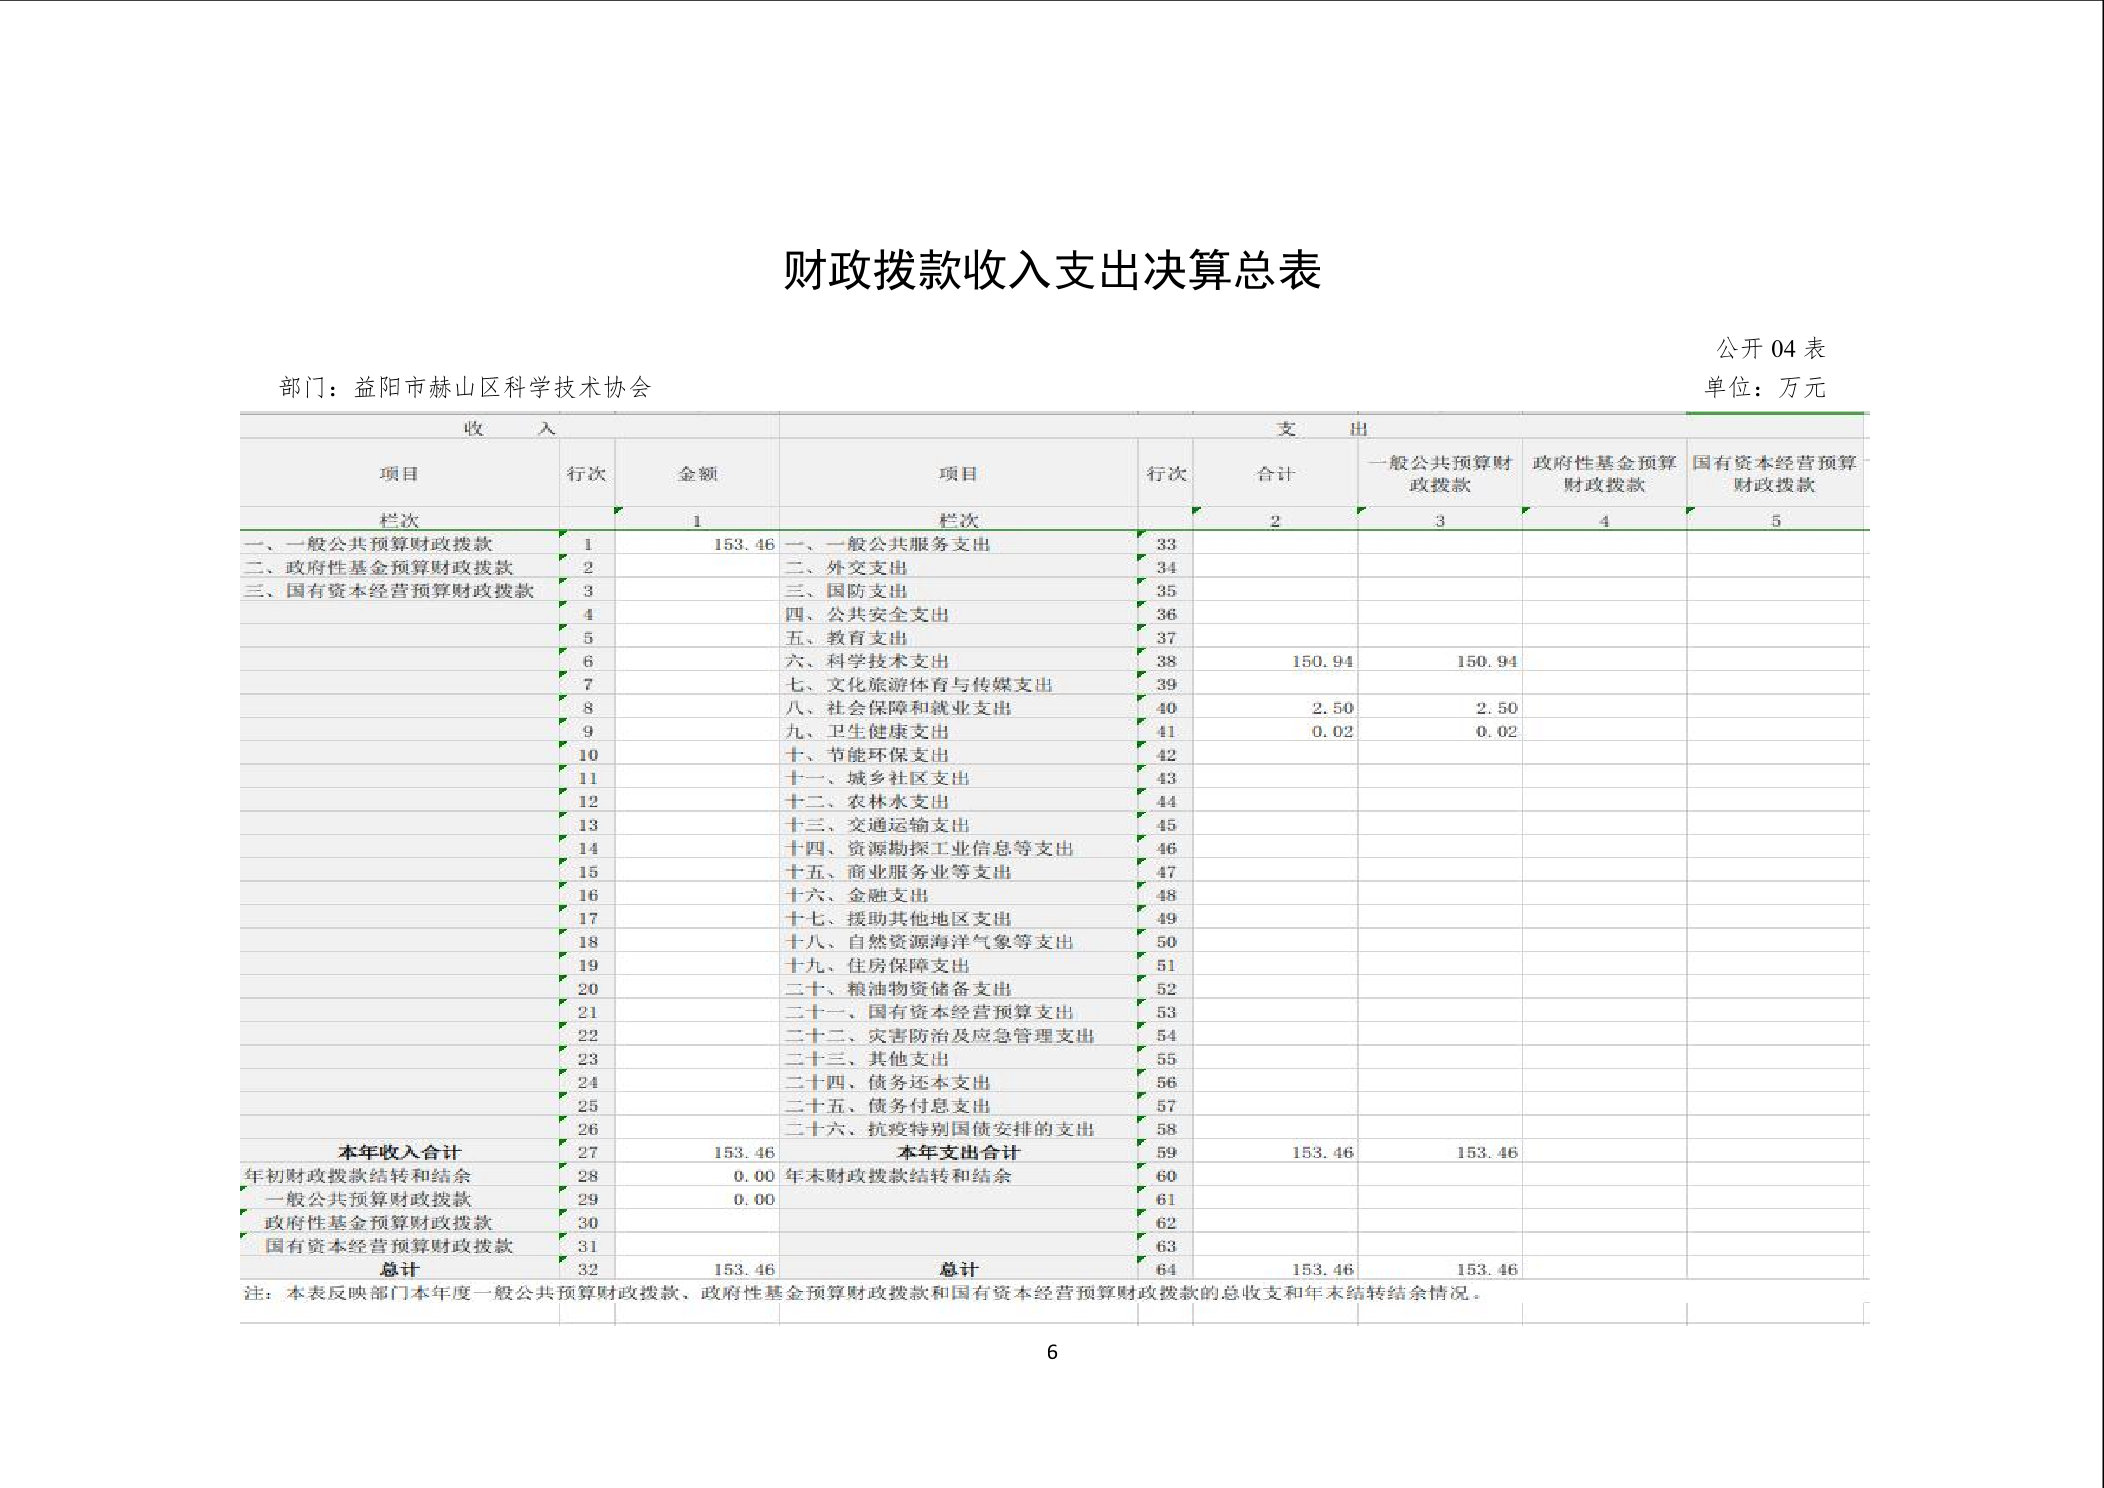Click the 年末财政拨款结转和结余 row label
2104x1488 pixels.
898,1176
